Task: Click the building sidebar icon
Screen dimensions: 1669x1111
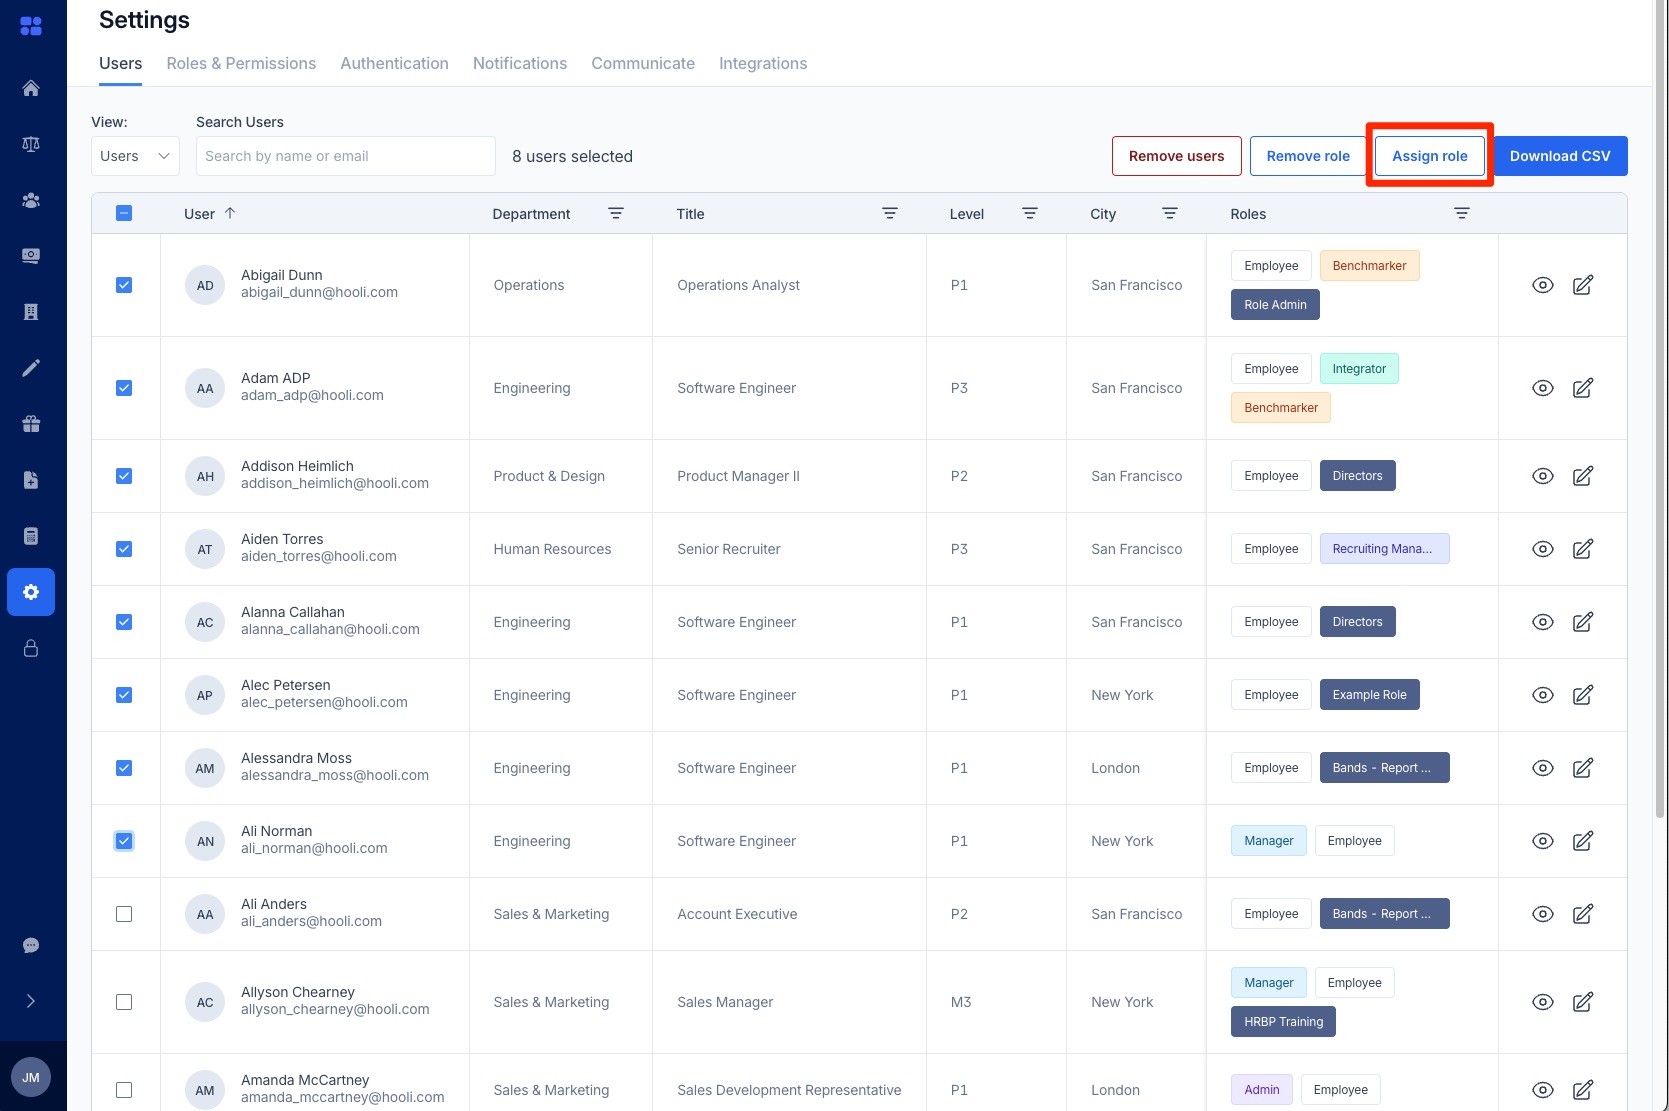Action: point(31,311)
